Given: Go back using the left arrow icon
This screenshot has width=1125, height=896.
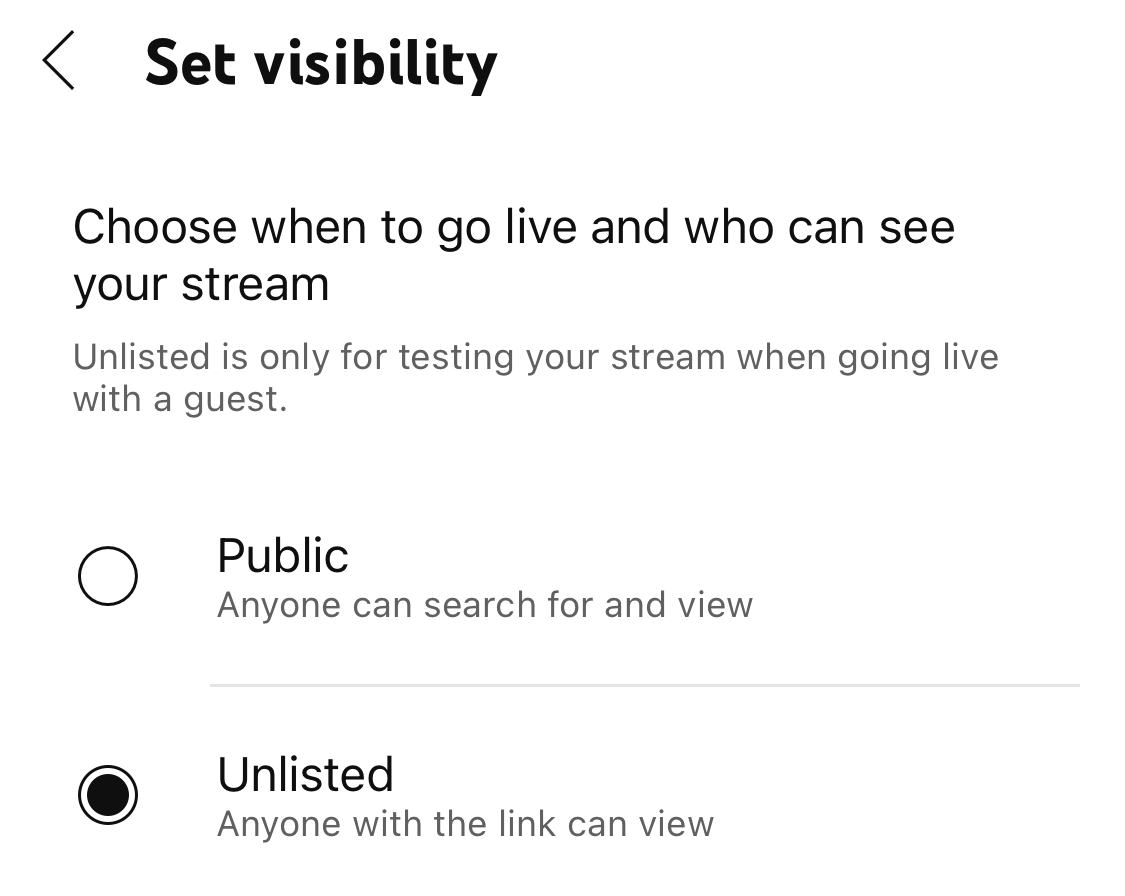Looking at the screenshot, I should coord(59,61).
